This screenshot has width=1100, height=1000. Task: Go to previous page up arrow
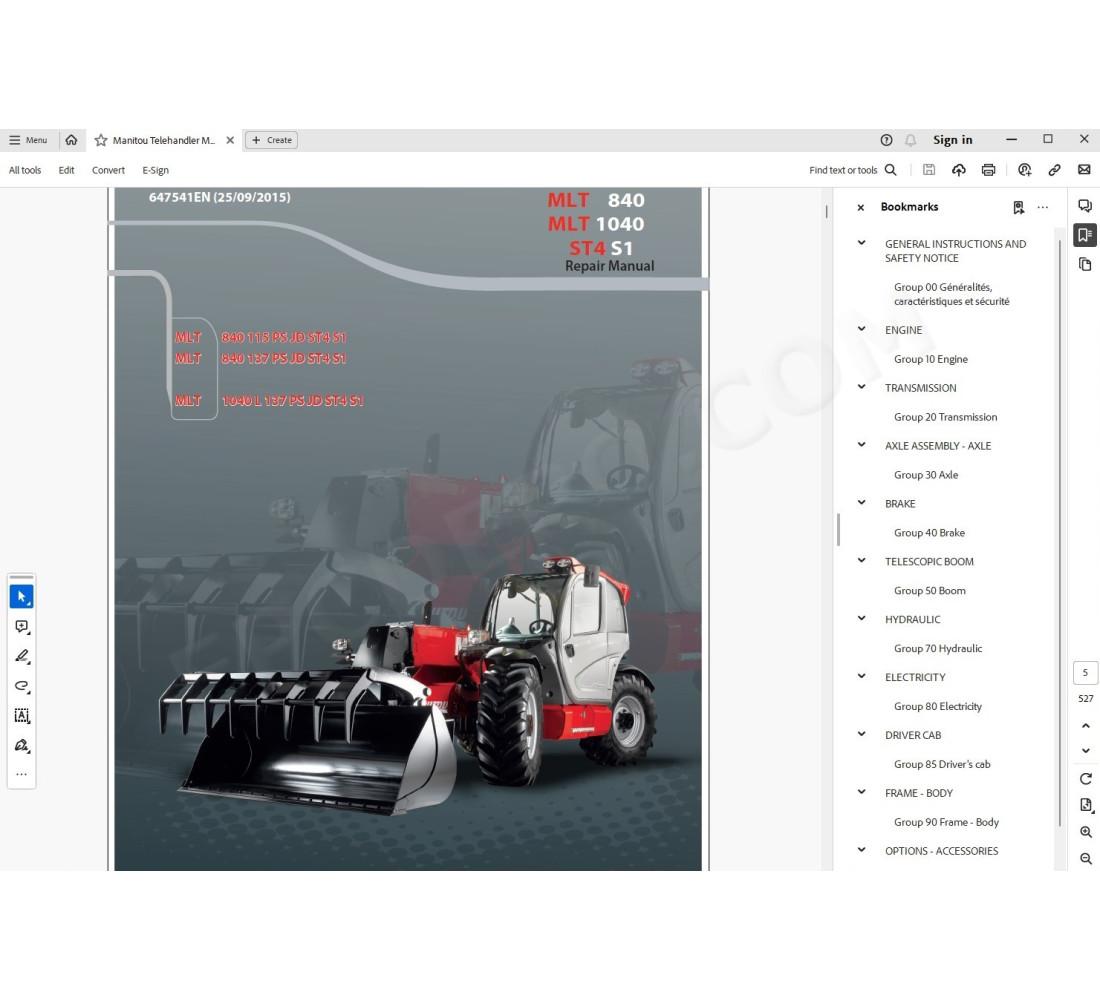(x=1085, y=726)
